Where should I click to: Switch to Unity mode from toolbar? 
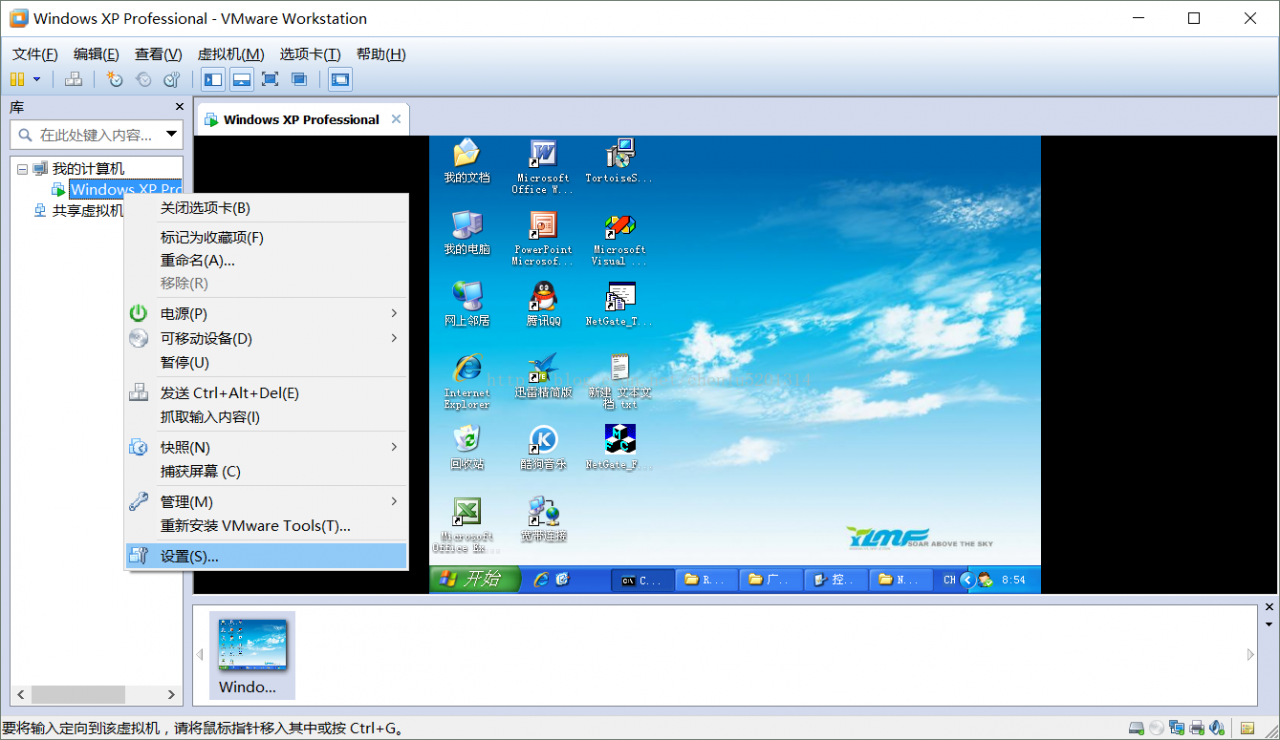click(x=299, y=79)
